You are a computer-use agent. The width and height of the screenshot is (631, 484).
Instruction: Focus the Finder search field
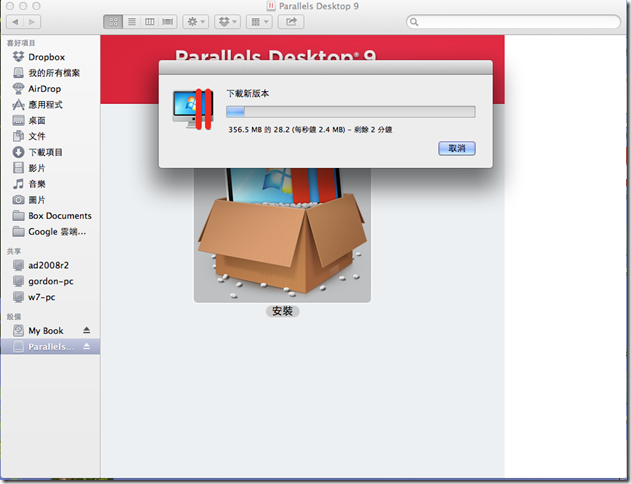[513, 22]
